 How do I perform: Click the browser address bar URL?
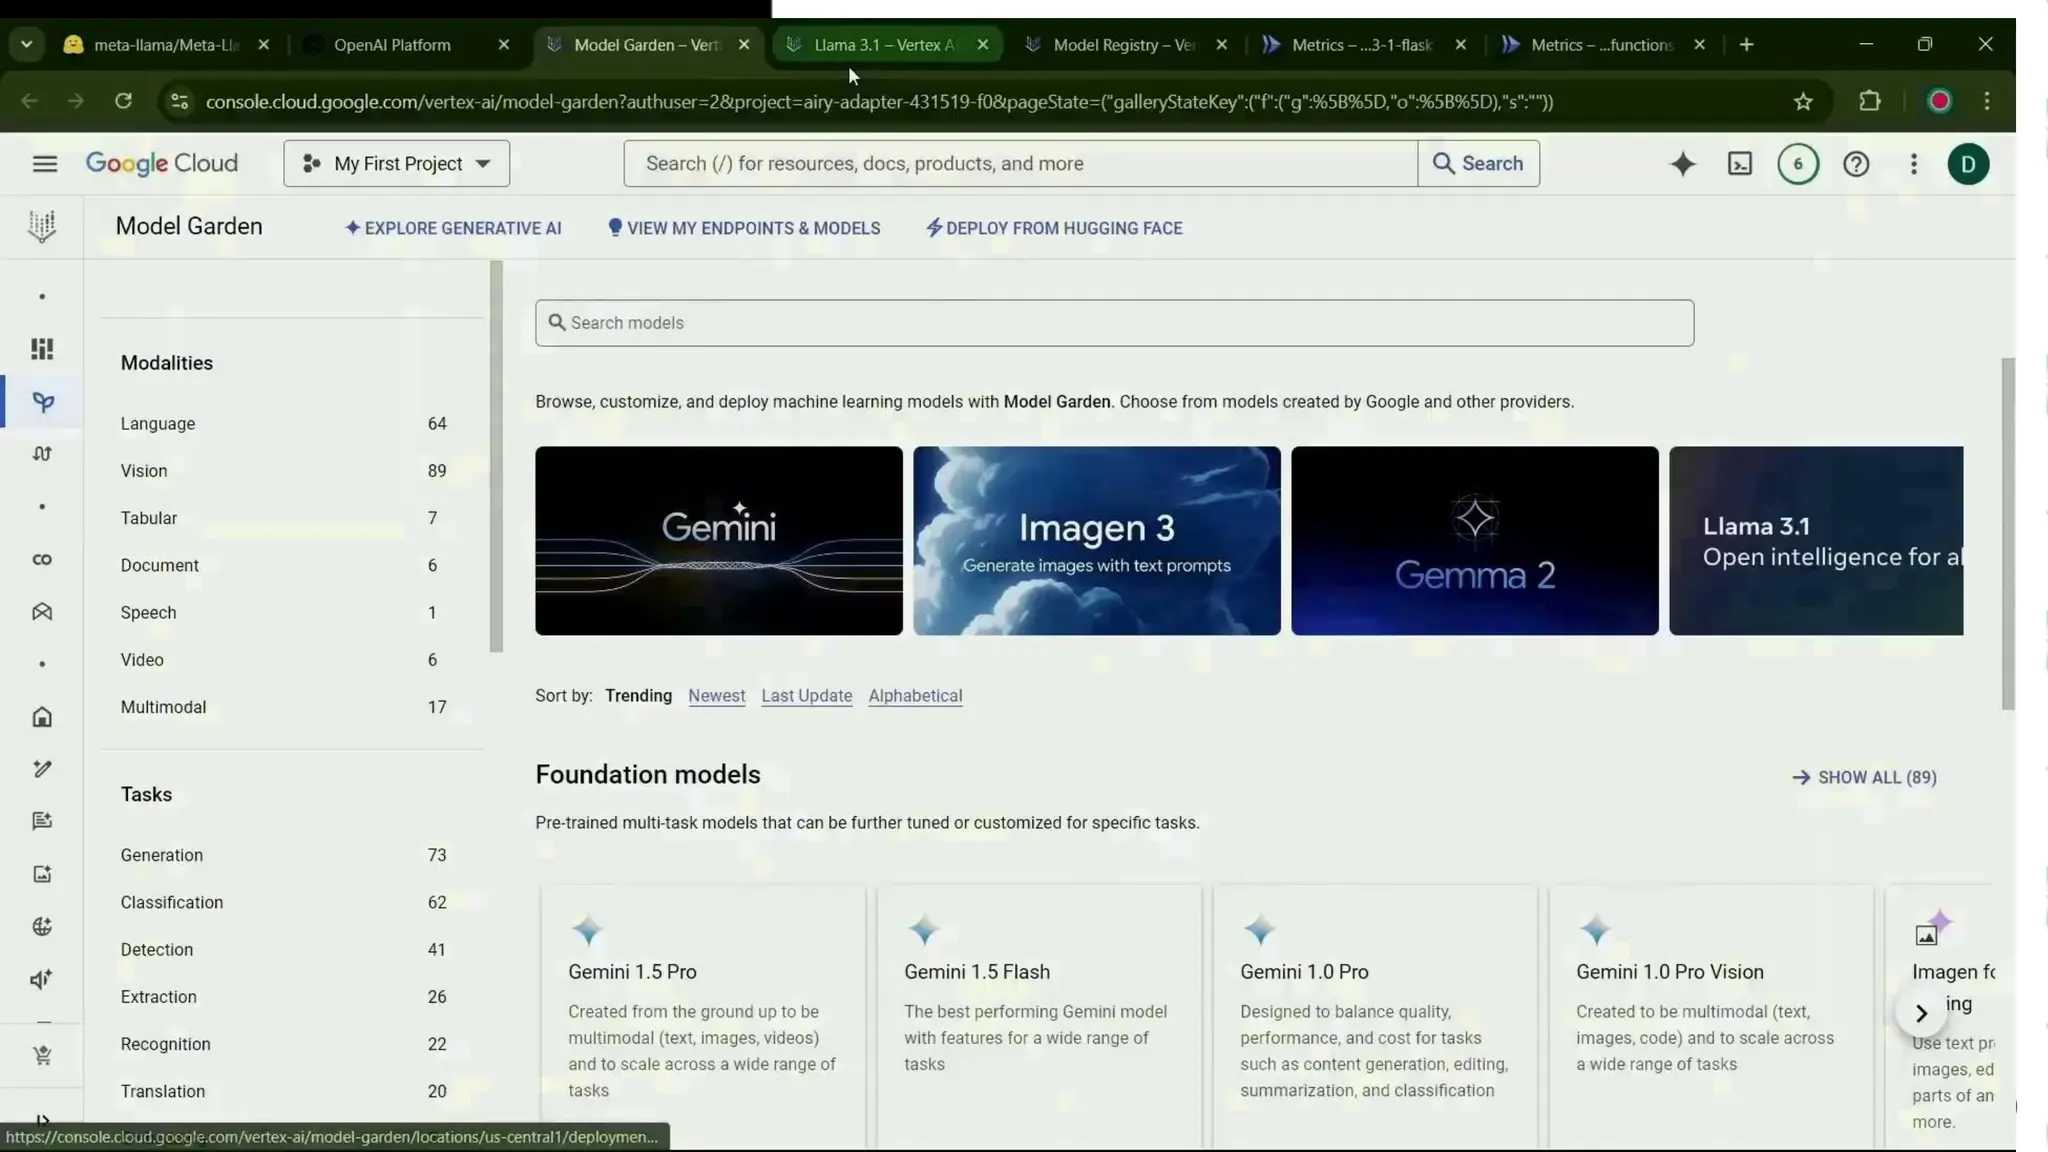879,101
